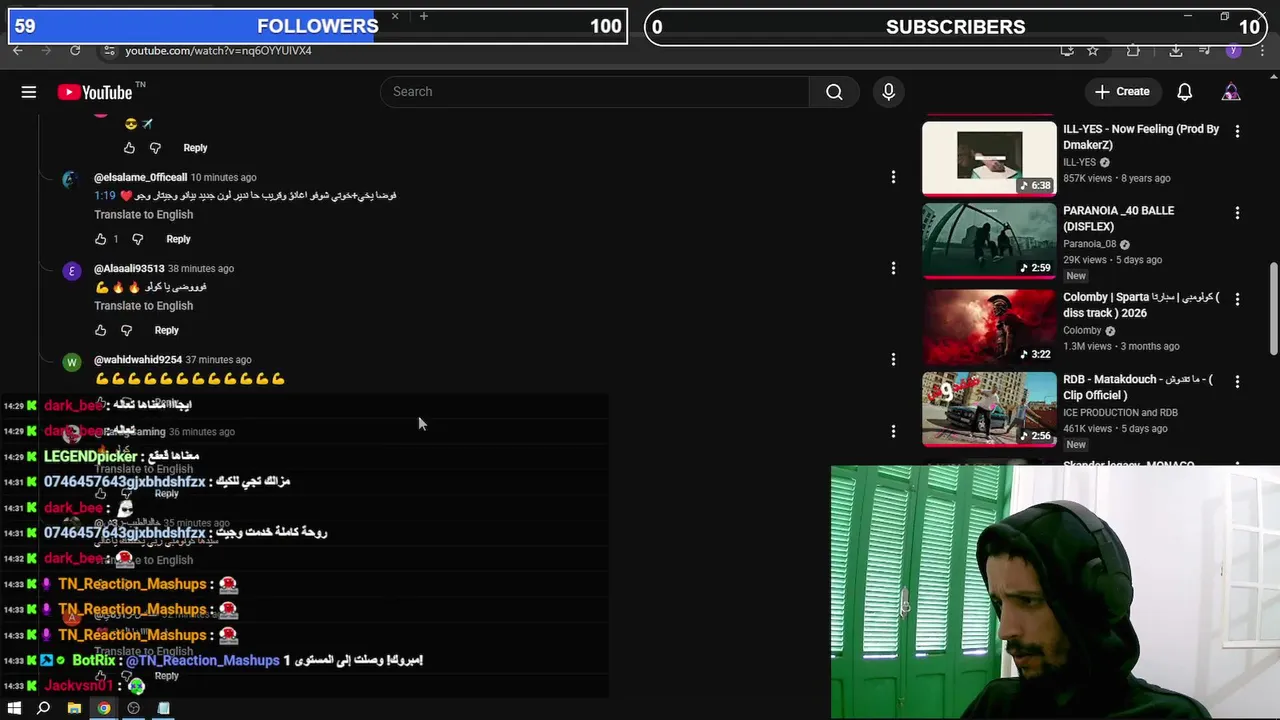Viewport: 1280px width, 720px height.
Task: Switch to Chrome in the taskbar
Action: [104, 708]
